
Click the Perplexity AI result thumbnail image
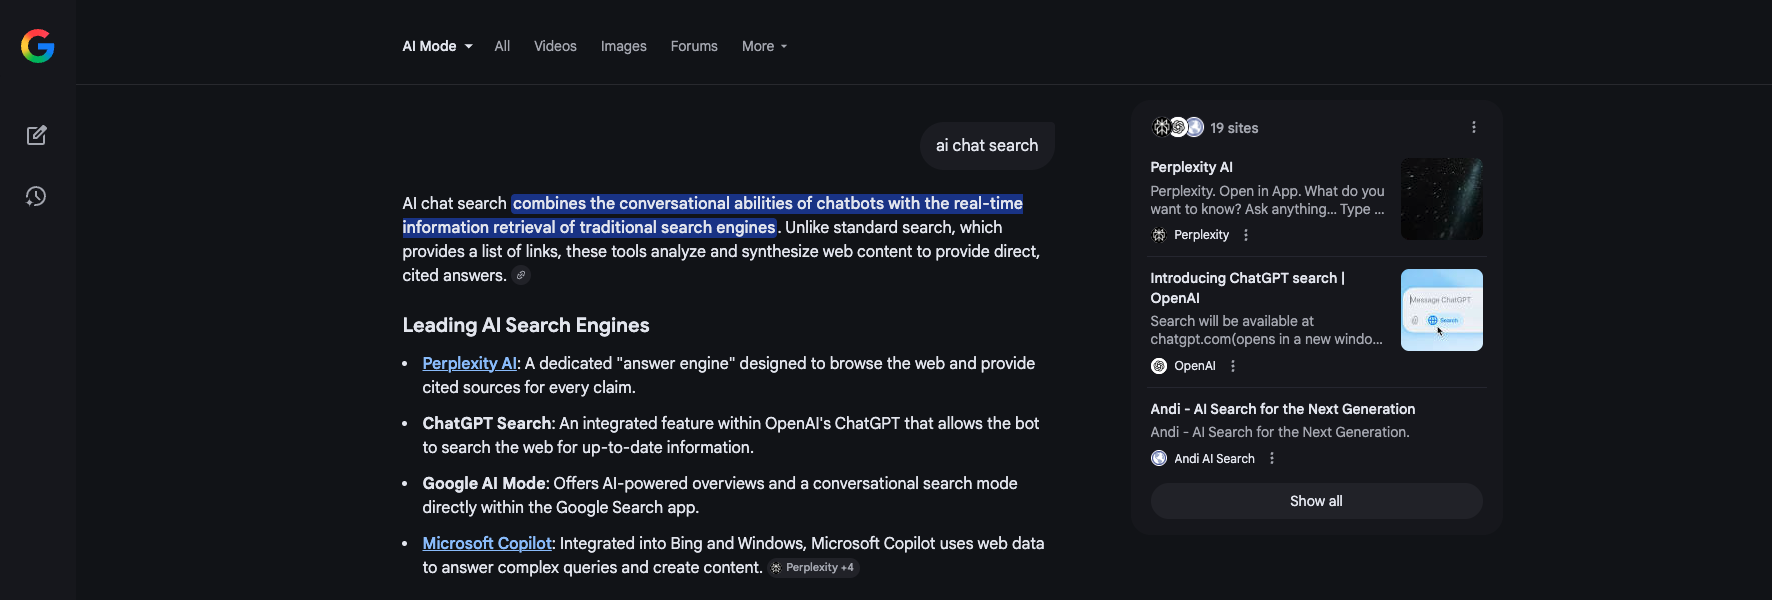pos(1441,199)
